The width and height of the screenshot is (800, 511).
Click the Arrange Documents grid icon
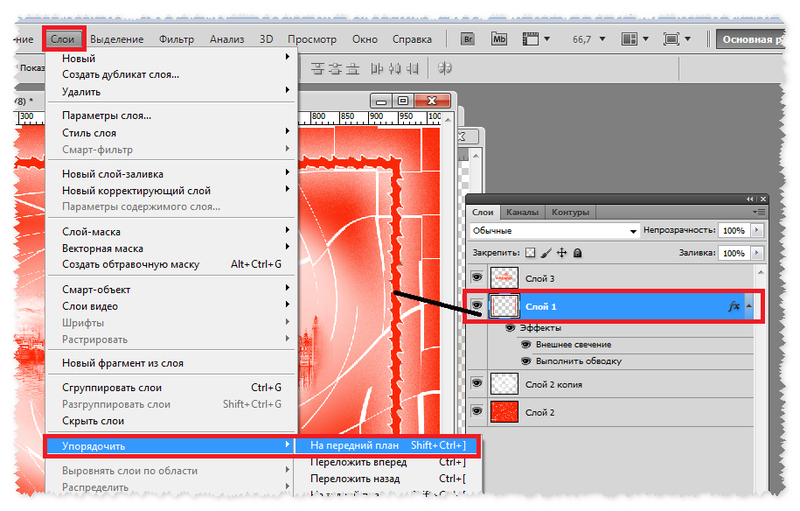[x=629, y=39]
